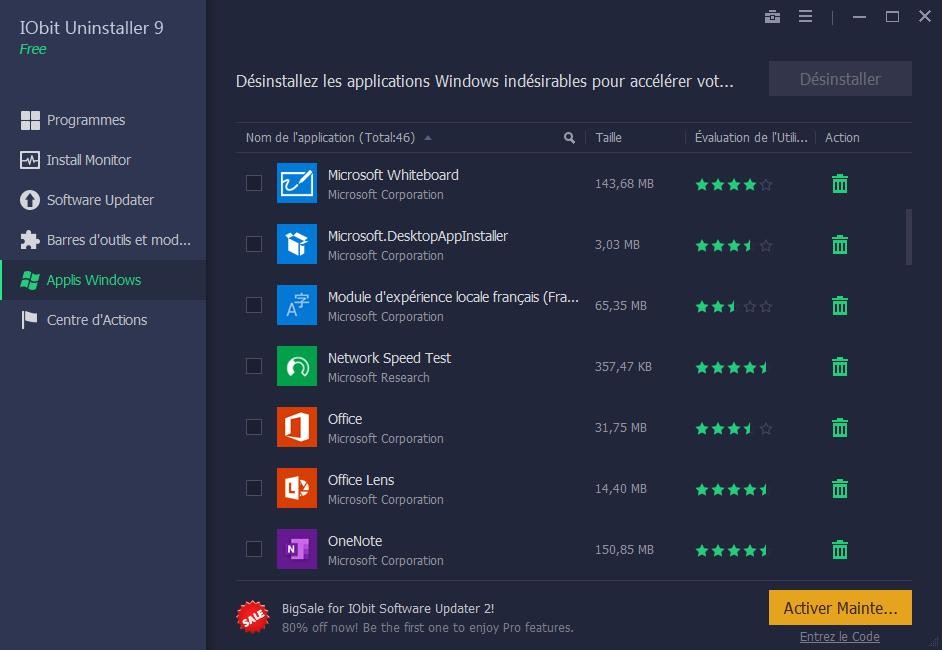Click the 31,75 MB size value
Viewport: 942px width, 650px height.
621,428
